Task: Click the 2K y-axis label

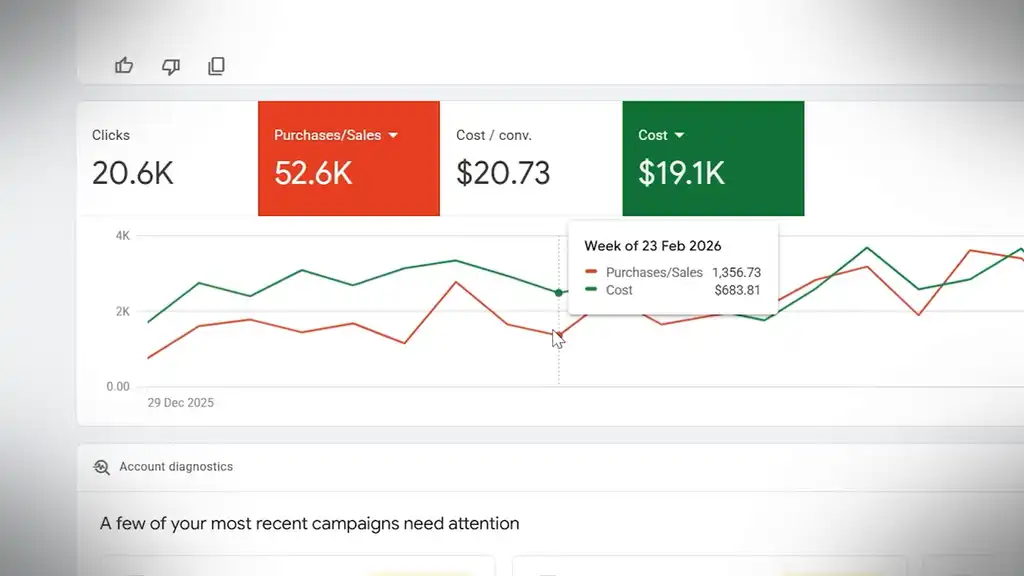Action: click(123, 312)
